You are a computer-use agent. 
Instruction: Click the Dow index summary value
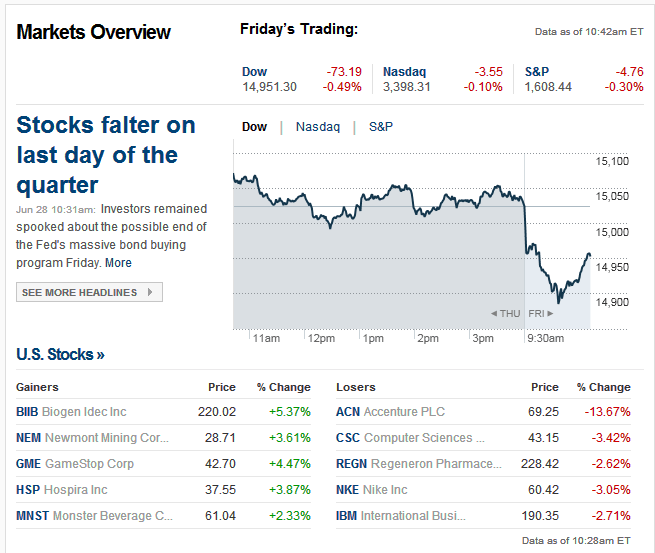coord(269,87)
